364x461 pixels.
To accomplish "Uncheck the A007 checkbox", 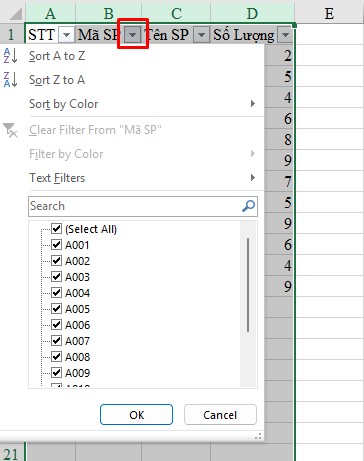I will click(56, 341).
